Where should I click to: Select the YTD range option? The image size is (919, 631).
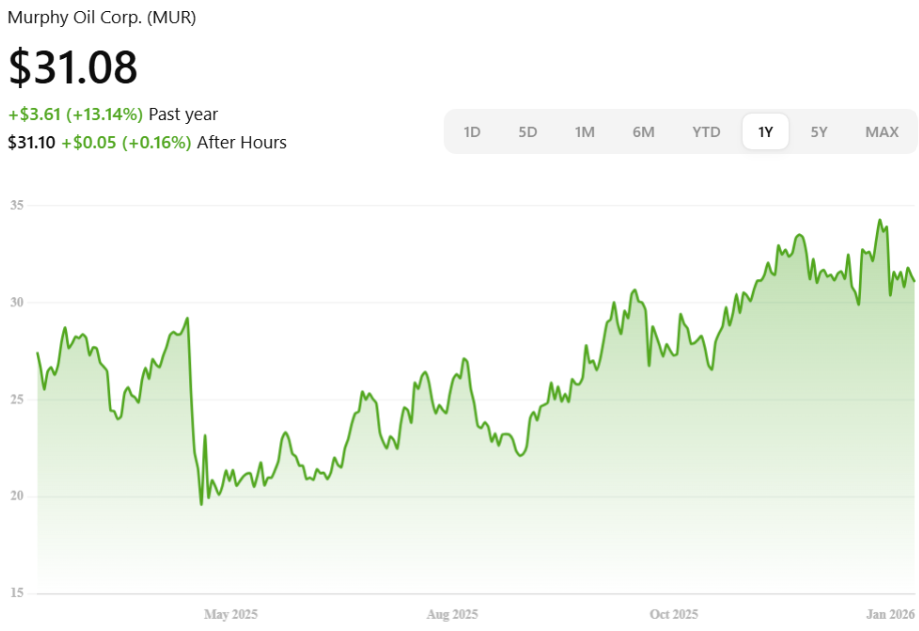click(x=706, y=132)
